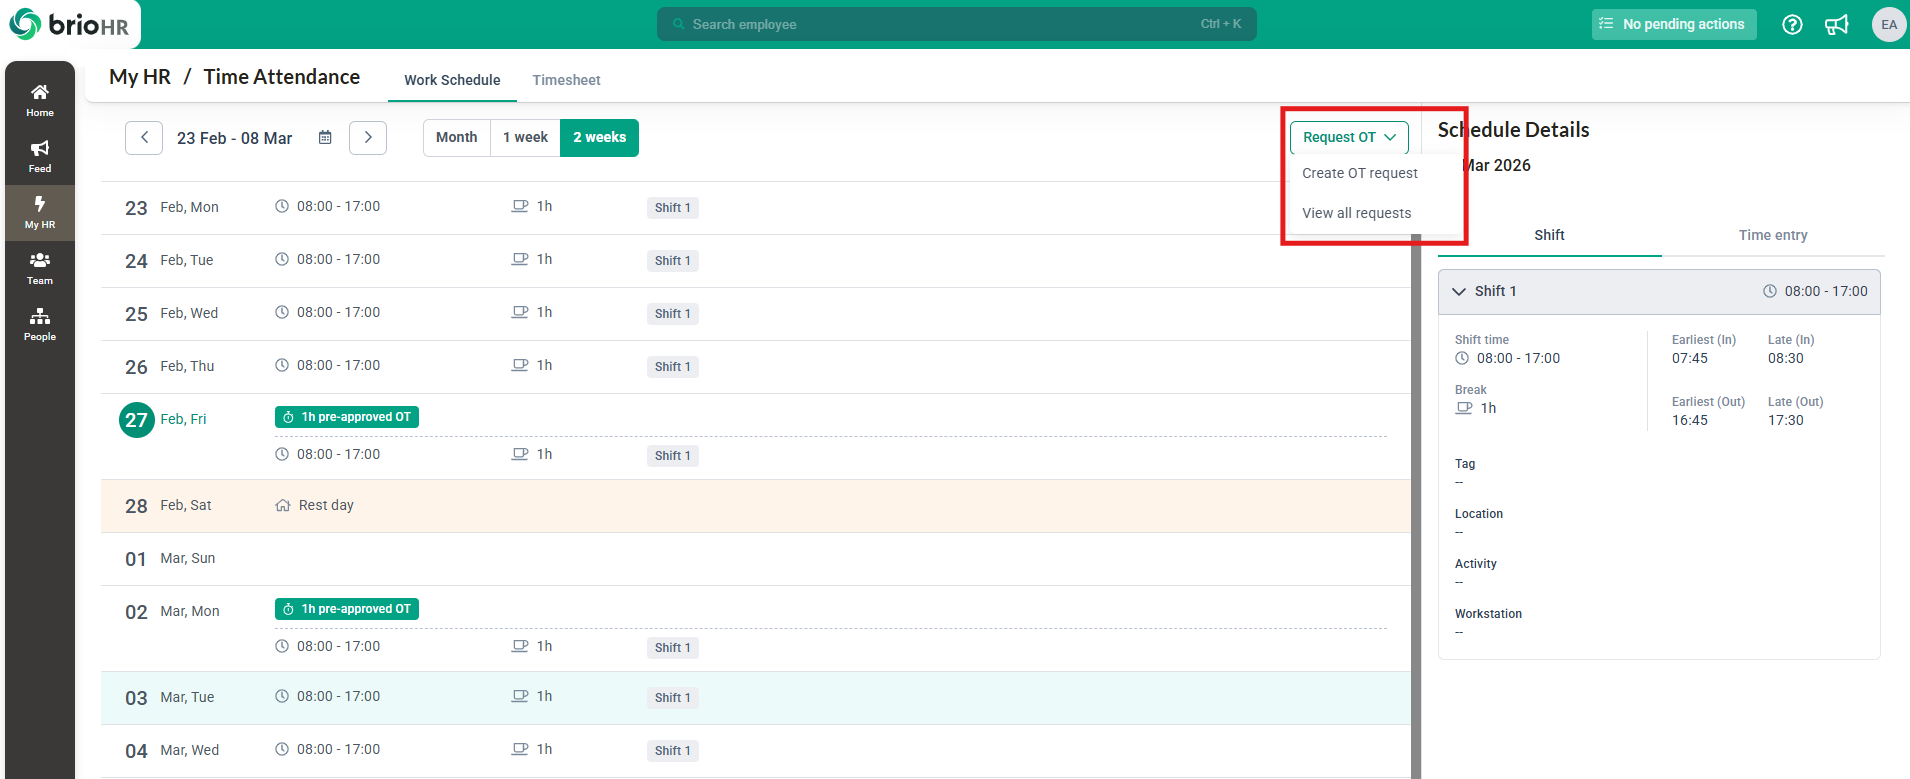Click the help question mark icon
Viewport: 1910px width, 779px height.
tap(1792, 24)
